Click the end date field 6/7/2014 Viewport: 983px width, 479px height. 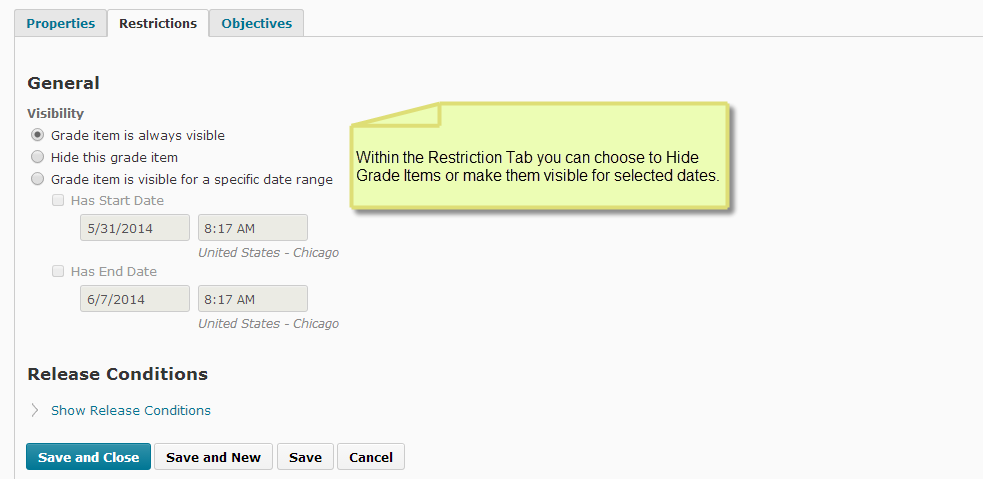[135, 299]
